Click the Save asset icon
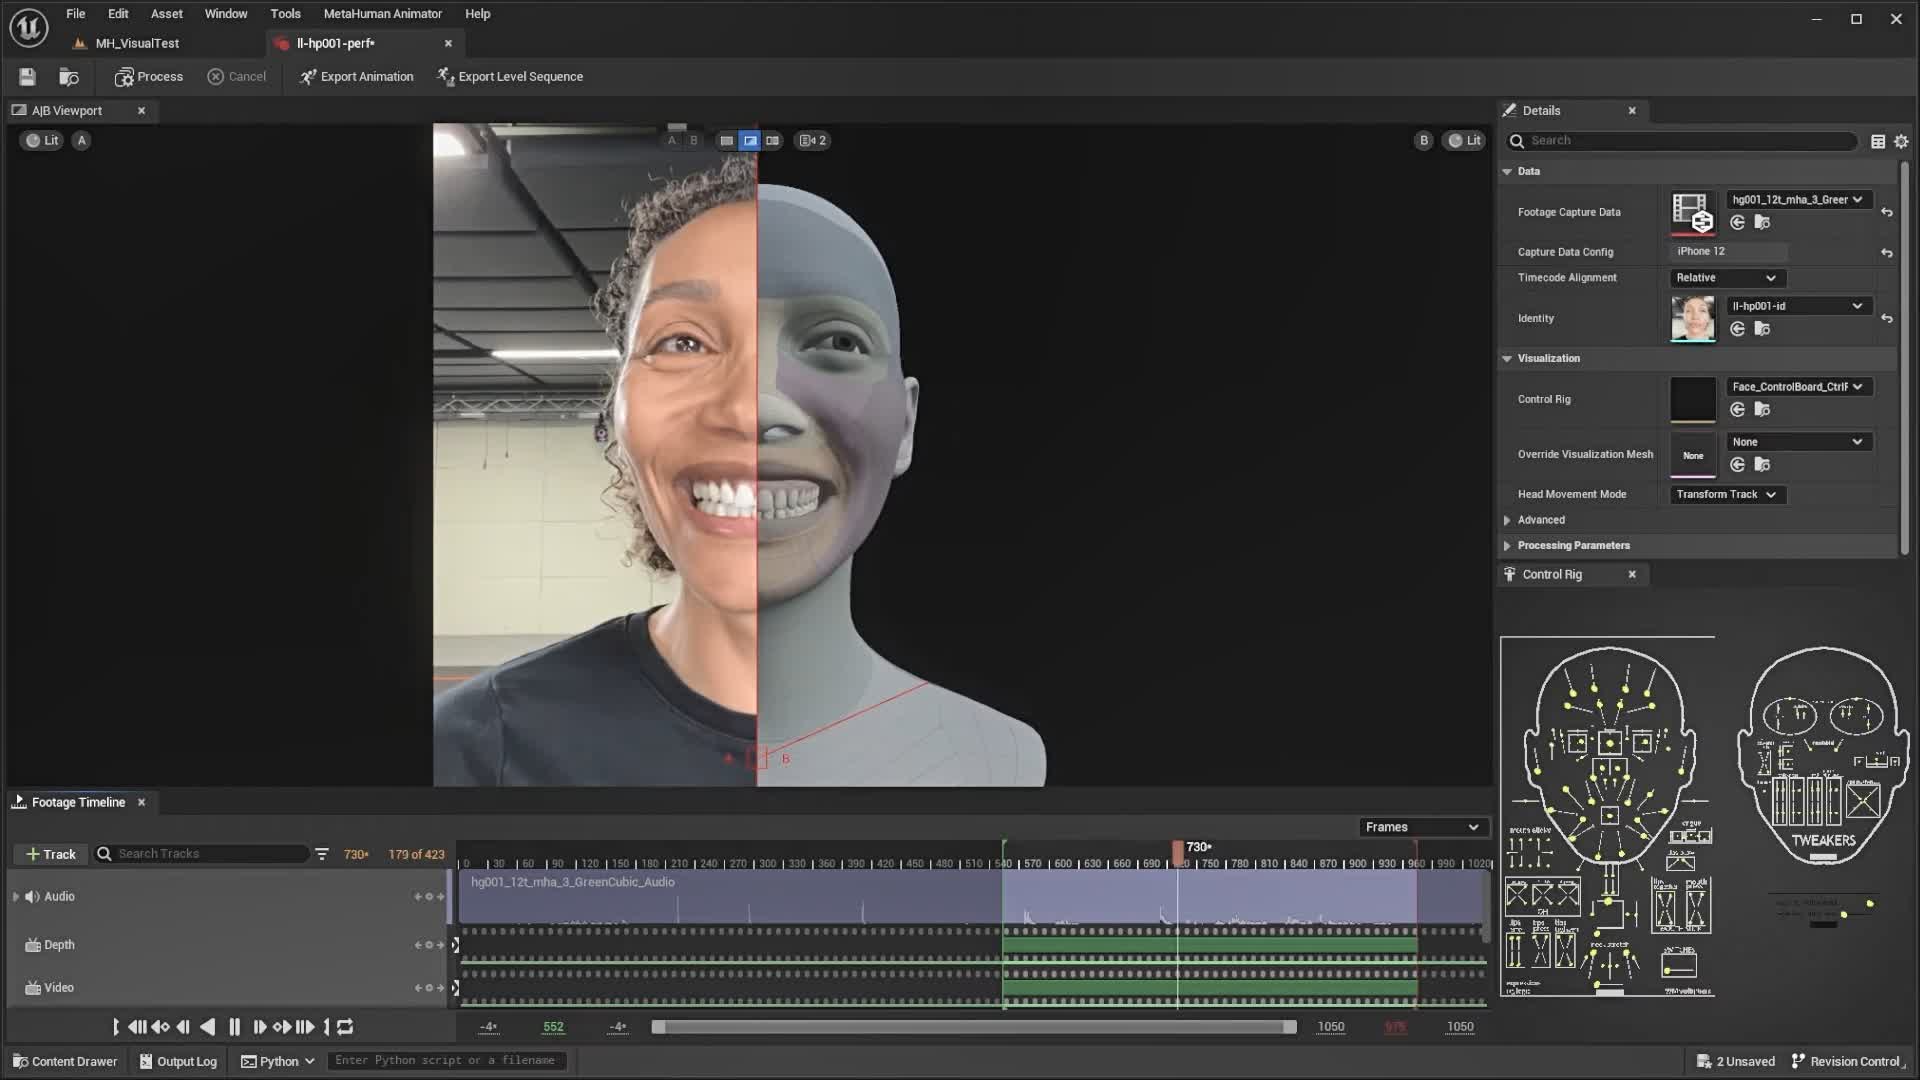 tap(26, 76)
